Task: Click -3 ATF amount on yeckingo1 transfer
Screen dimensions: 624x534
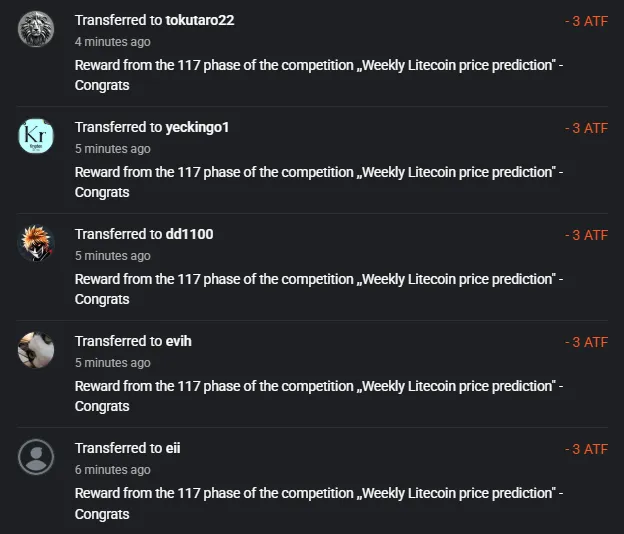Action: (x=586, y=128)
